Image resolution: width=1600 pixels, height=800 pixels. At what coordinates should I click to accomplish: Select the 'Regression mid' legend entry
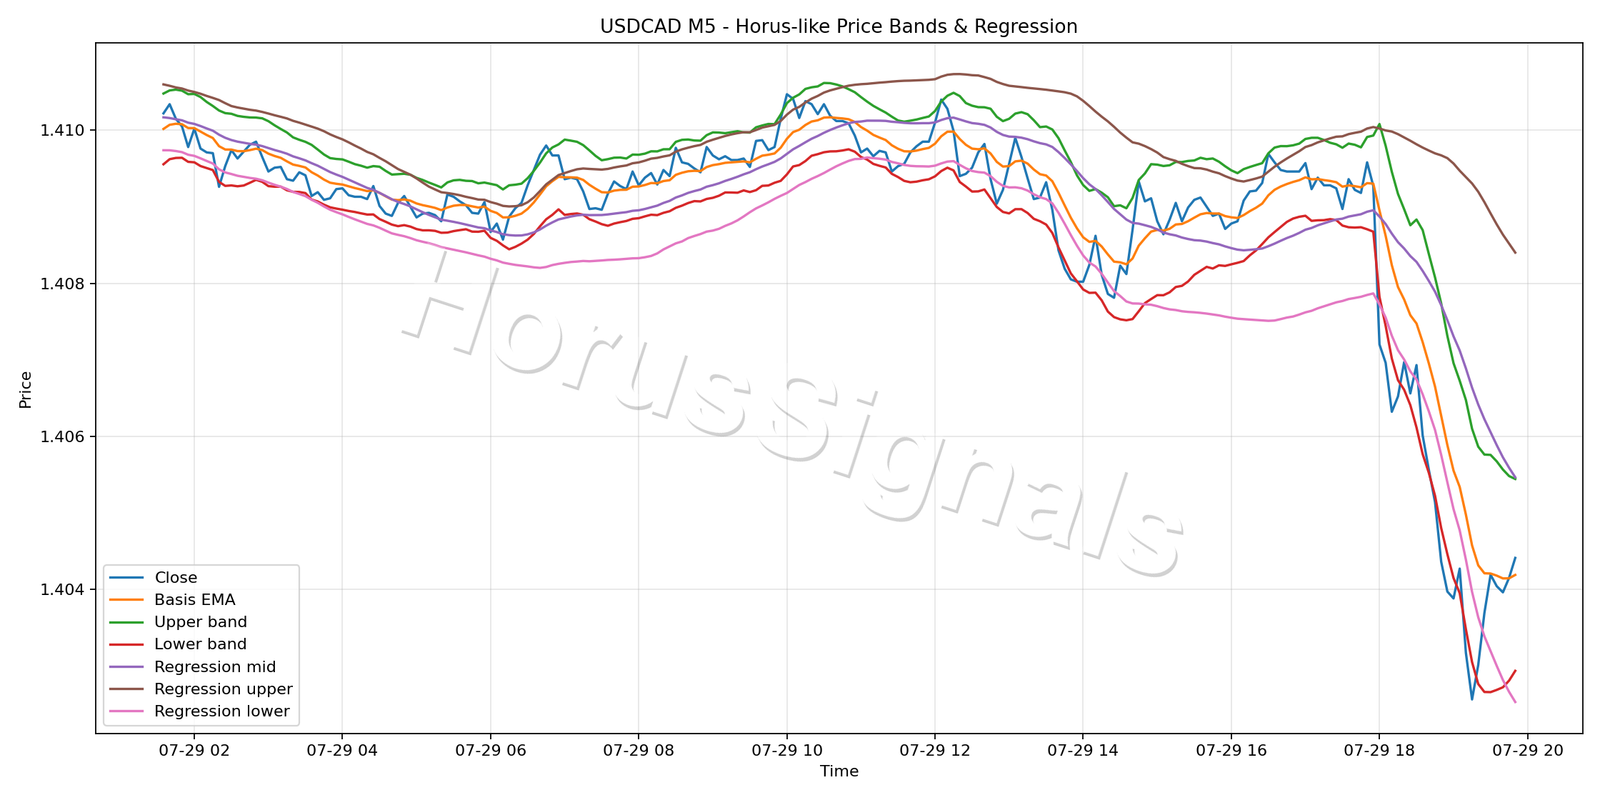click(x=193, y=667)
